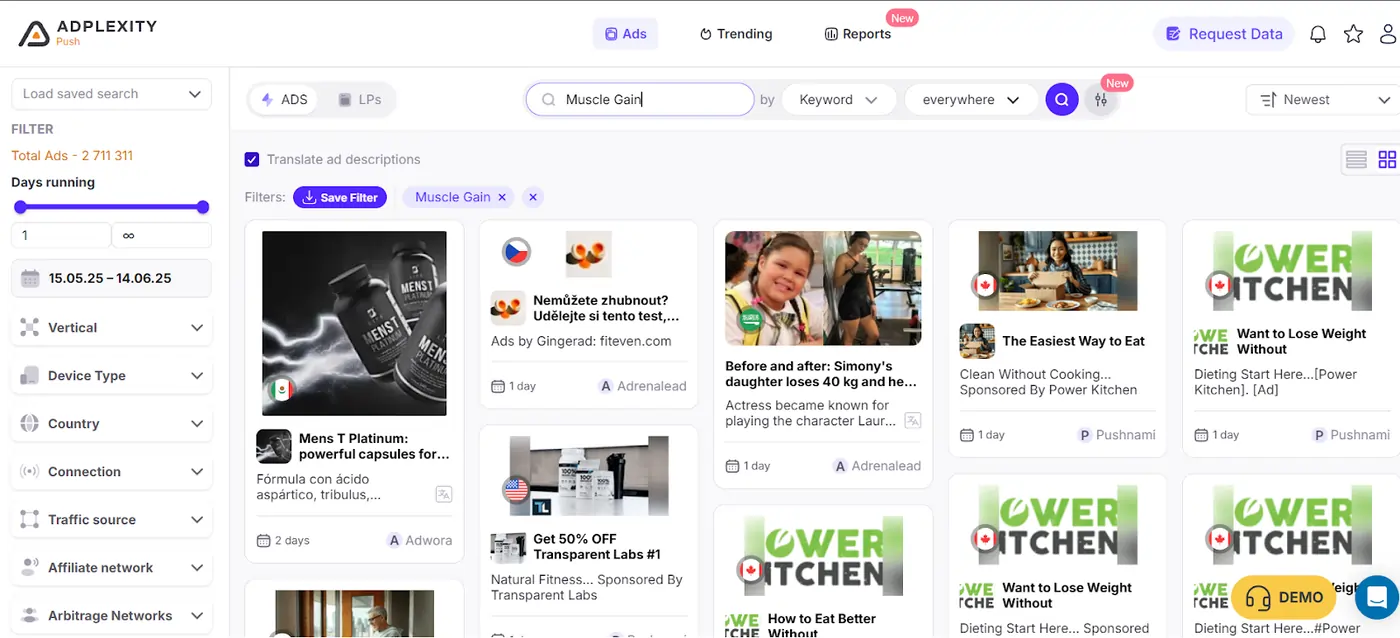Click the Country globe filter icon
This screenshot has width=1400, height=638.
tap(30, 423)
